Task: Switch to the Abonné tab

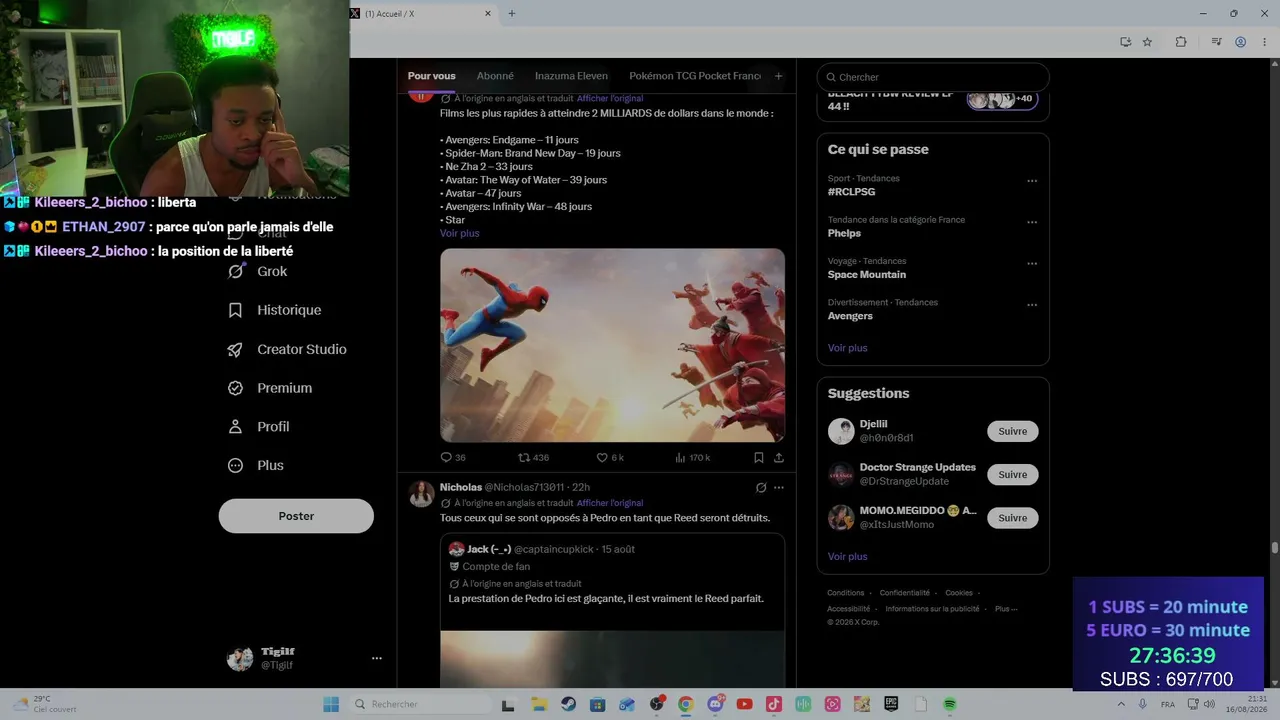Action: pyautogui.click(x=495, y=76)
